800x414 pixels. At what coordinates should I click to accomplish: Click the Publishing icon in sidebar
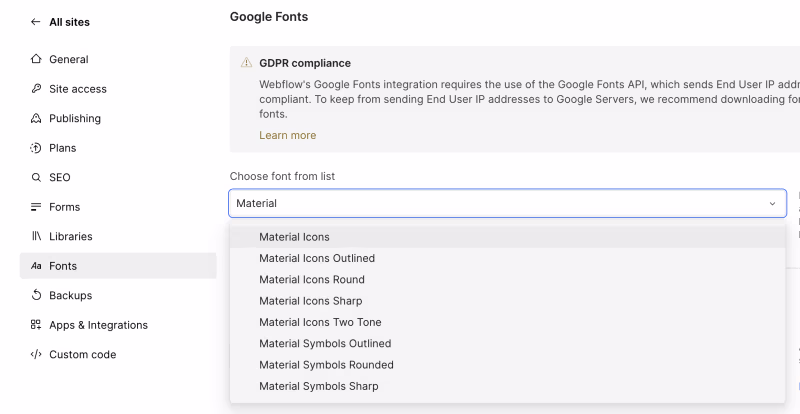click(x=36, y=118)
